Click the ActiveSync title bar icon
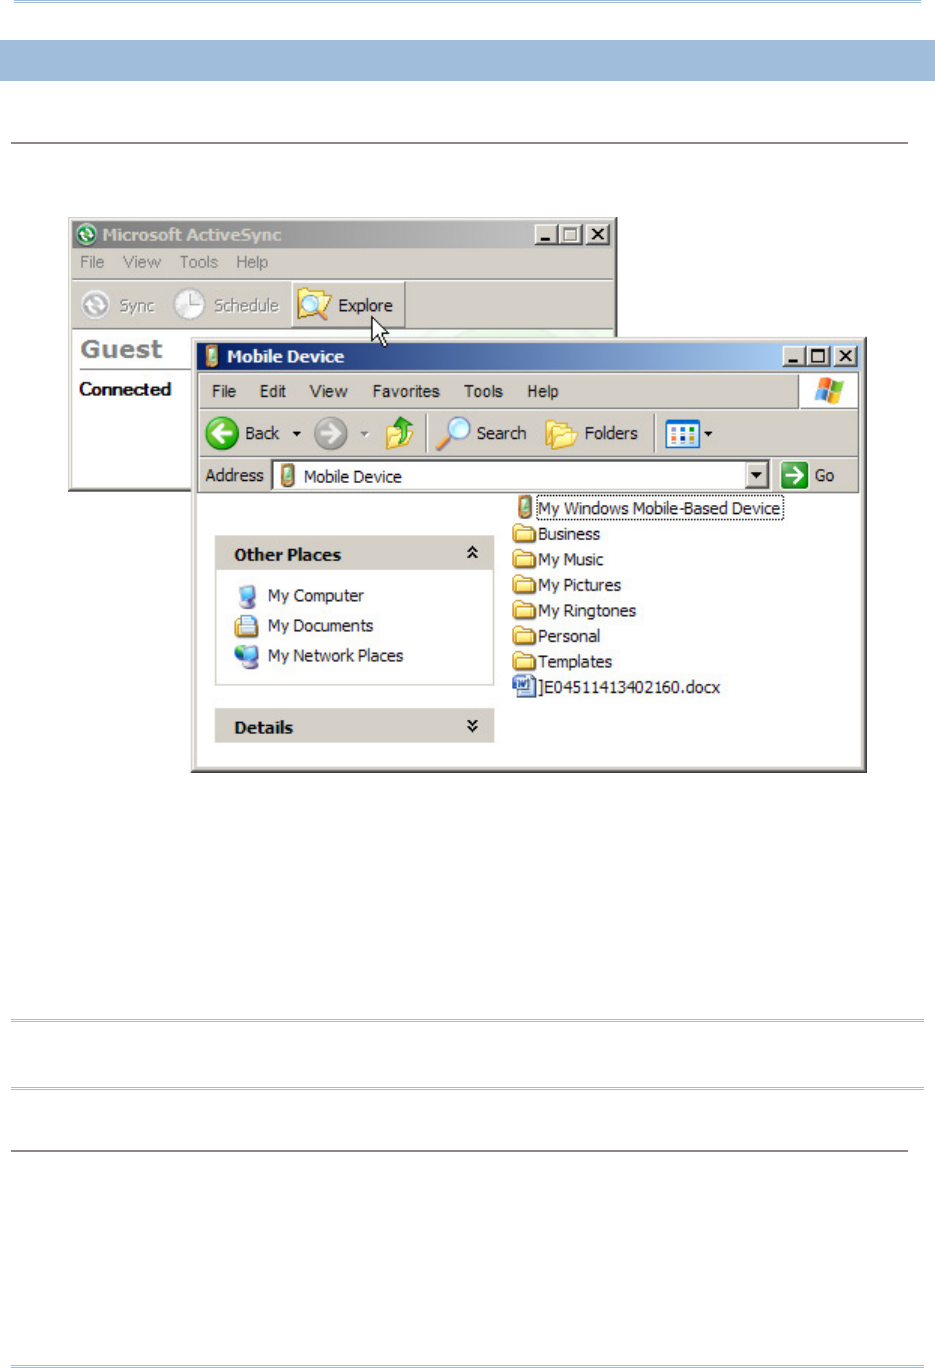 [87, 235]
